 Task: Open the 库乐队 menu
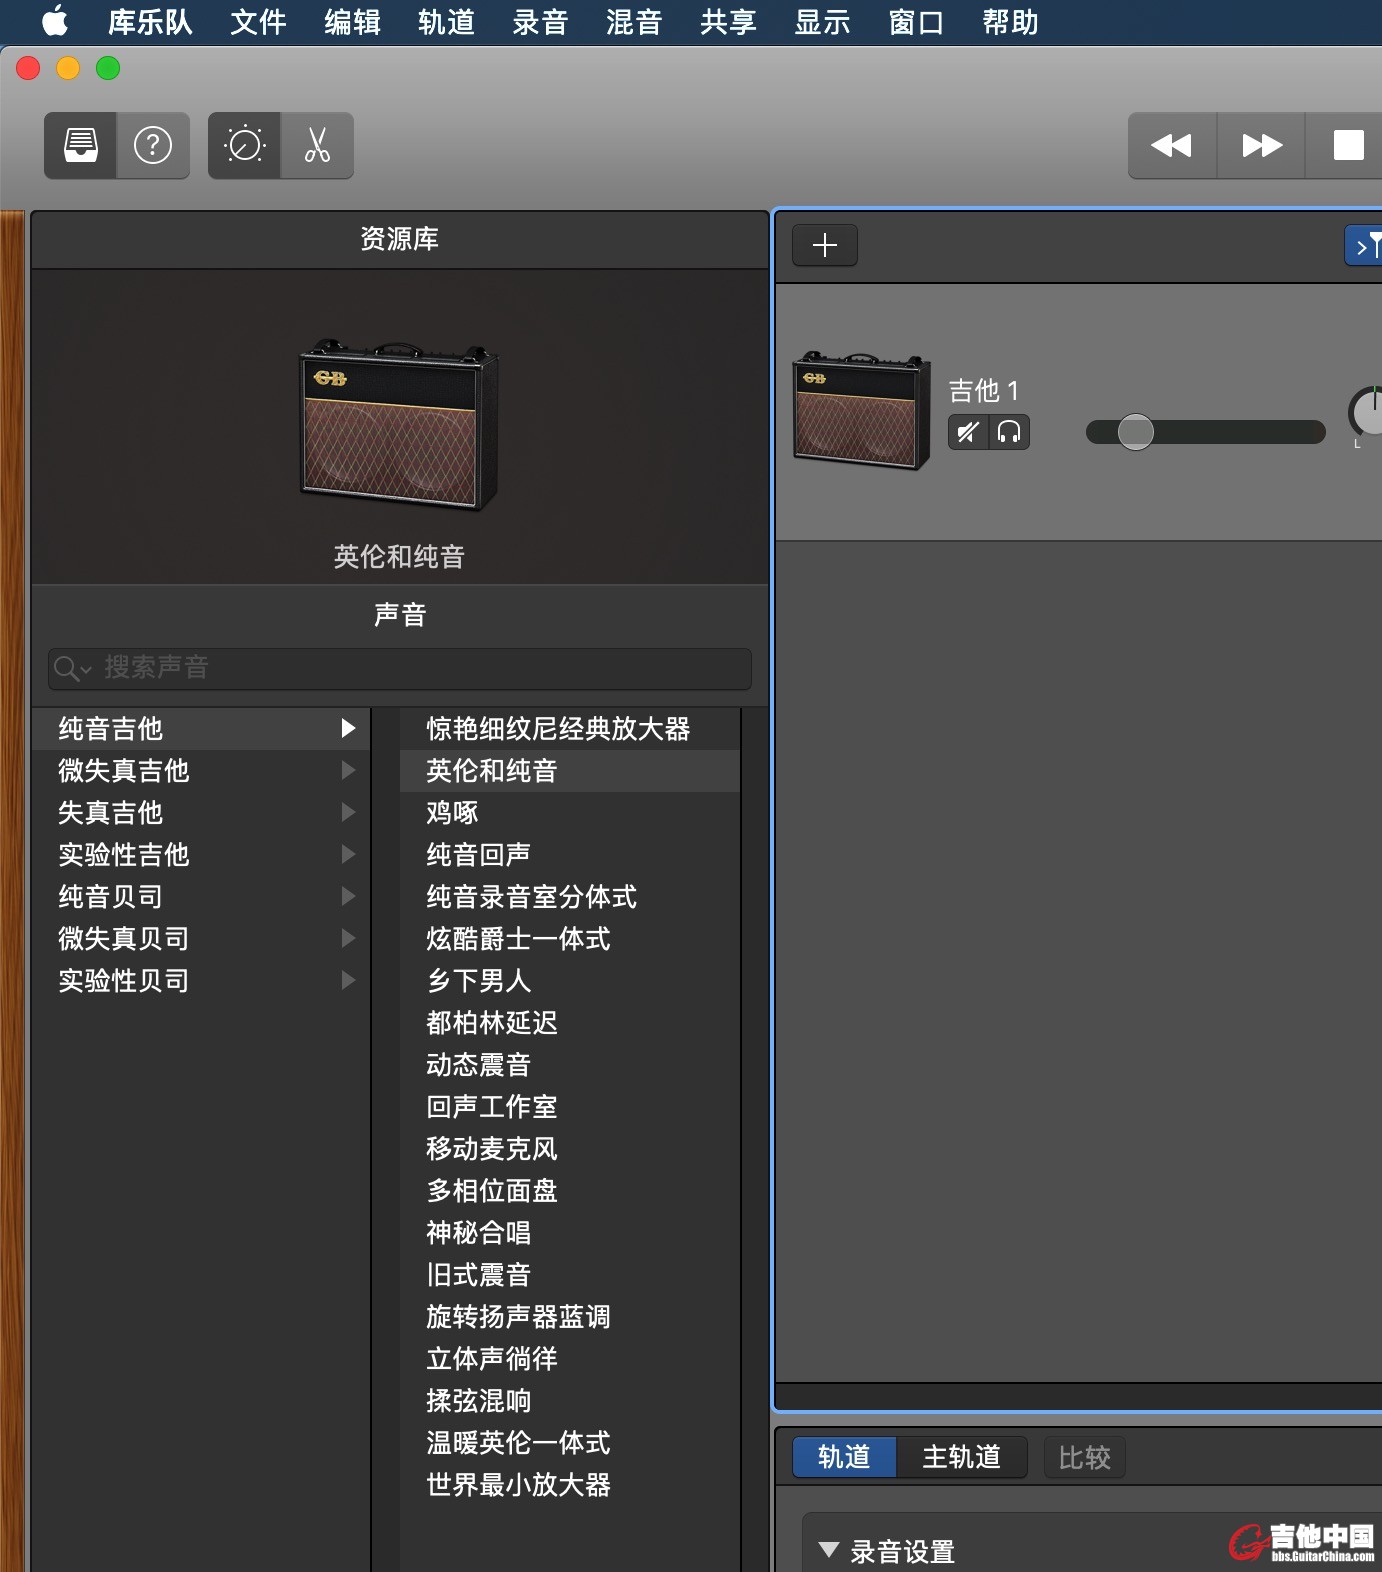150,22
